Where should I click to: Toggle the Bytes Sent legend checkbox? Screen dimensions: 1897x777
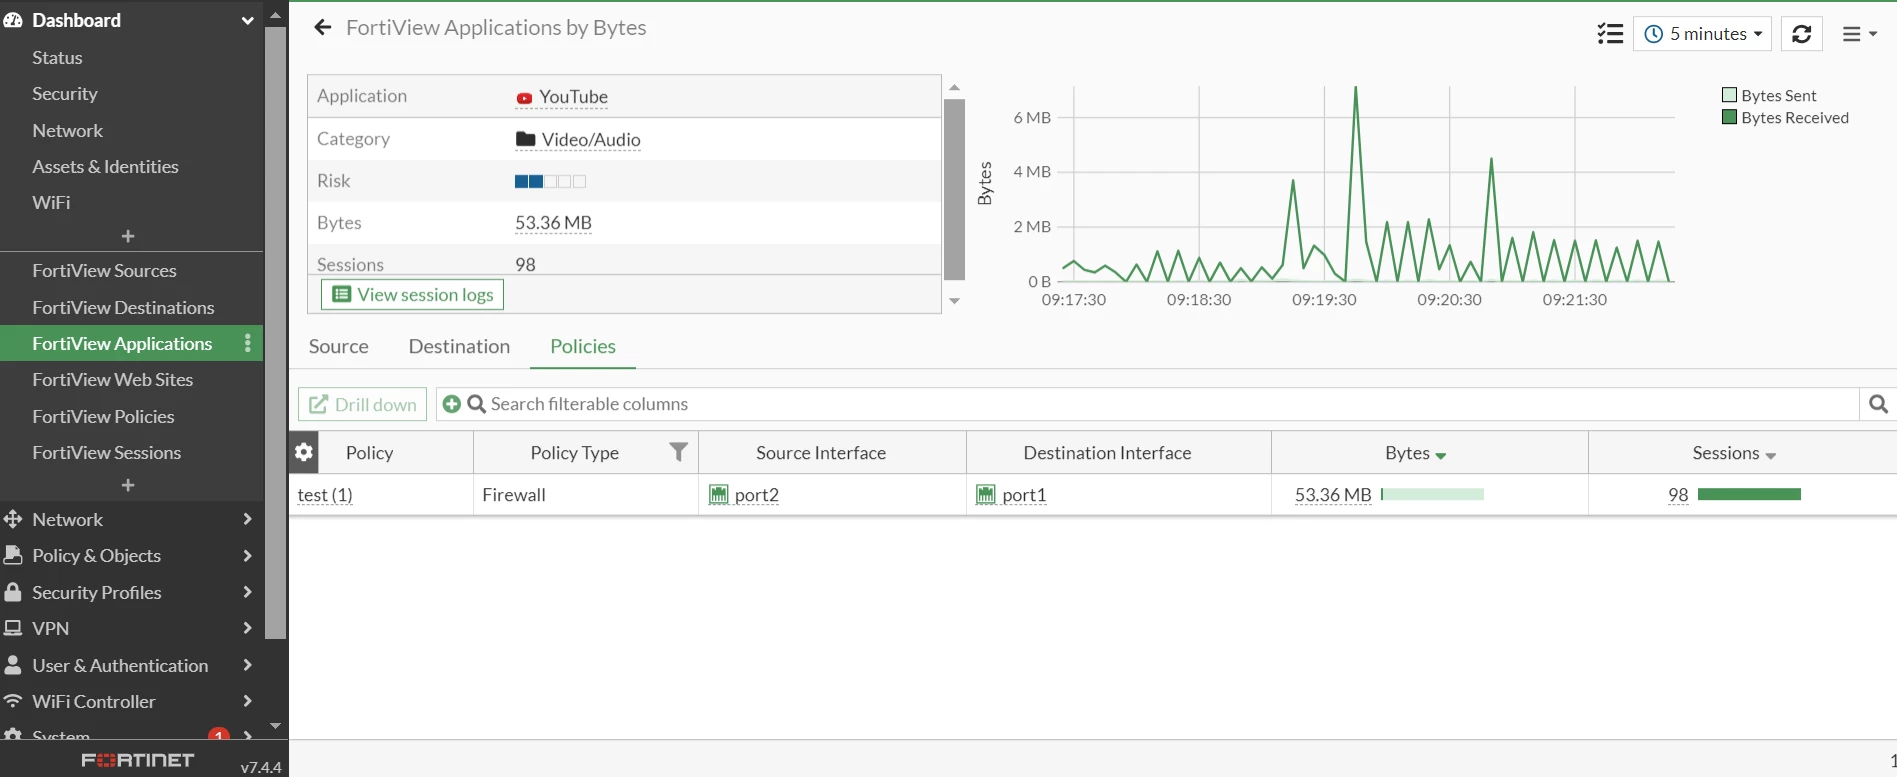[x=1729, y=95]
